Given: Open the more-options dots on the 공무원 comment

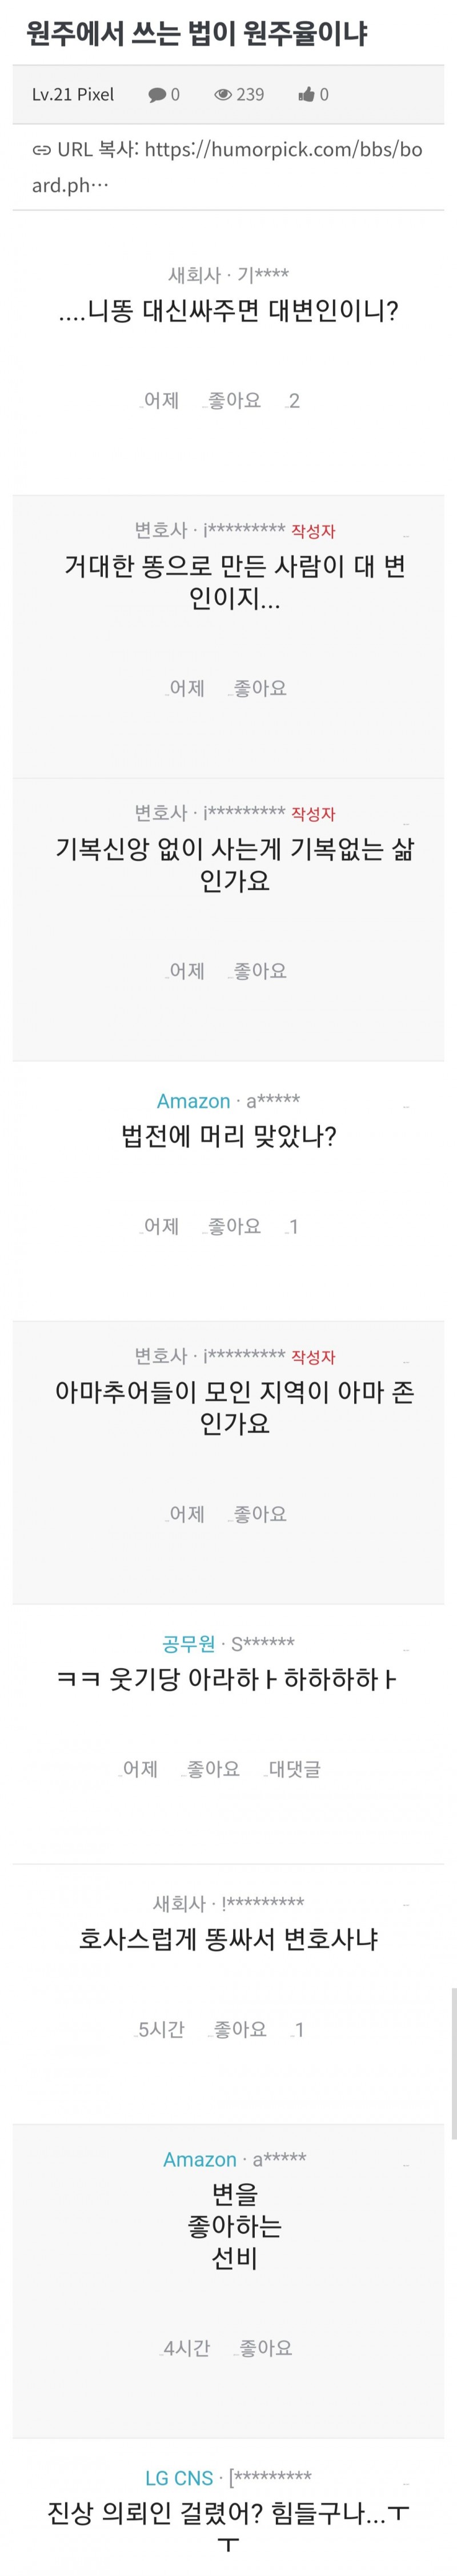Looking at the screenshot, I should click(406, 1649).
